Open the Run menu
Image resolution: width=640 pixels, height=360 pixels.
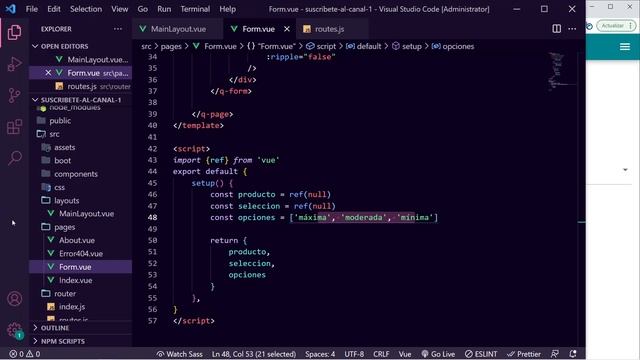click(164, 9)
